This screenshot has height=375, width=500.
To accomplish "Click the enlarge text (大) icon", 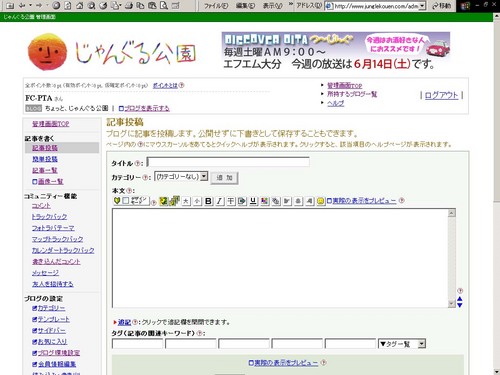I will 186,201.
